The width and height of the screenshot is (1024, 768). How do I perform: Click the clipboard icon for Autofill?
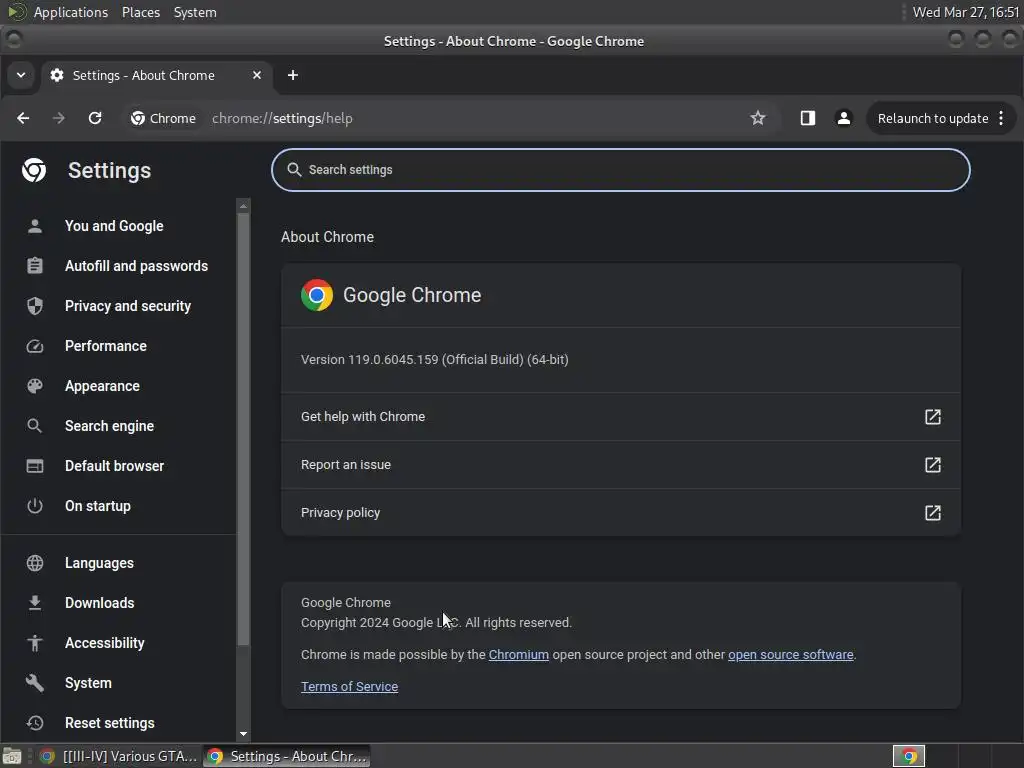(x=35, y=266)
